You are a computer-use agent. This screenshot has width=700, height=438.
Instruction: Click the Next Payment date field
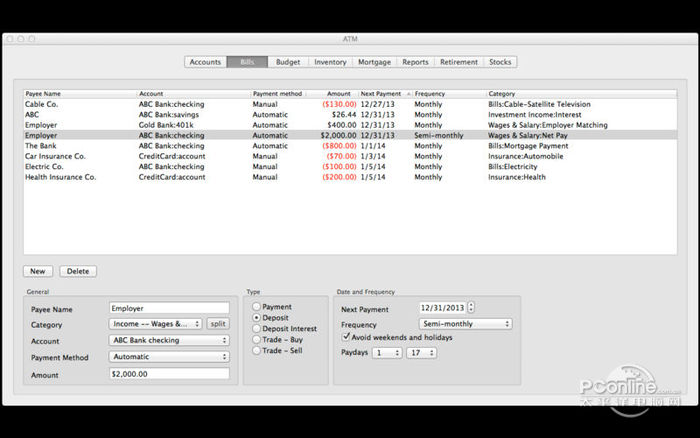coord(442,308)
